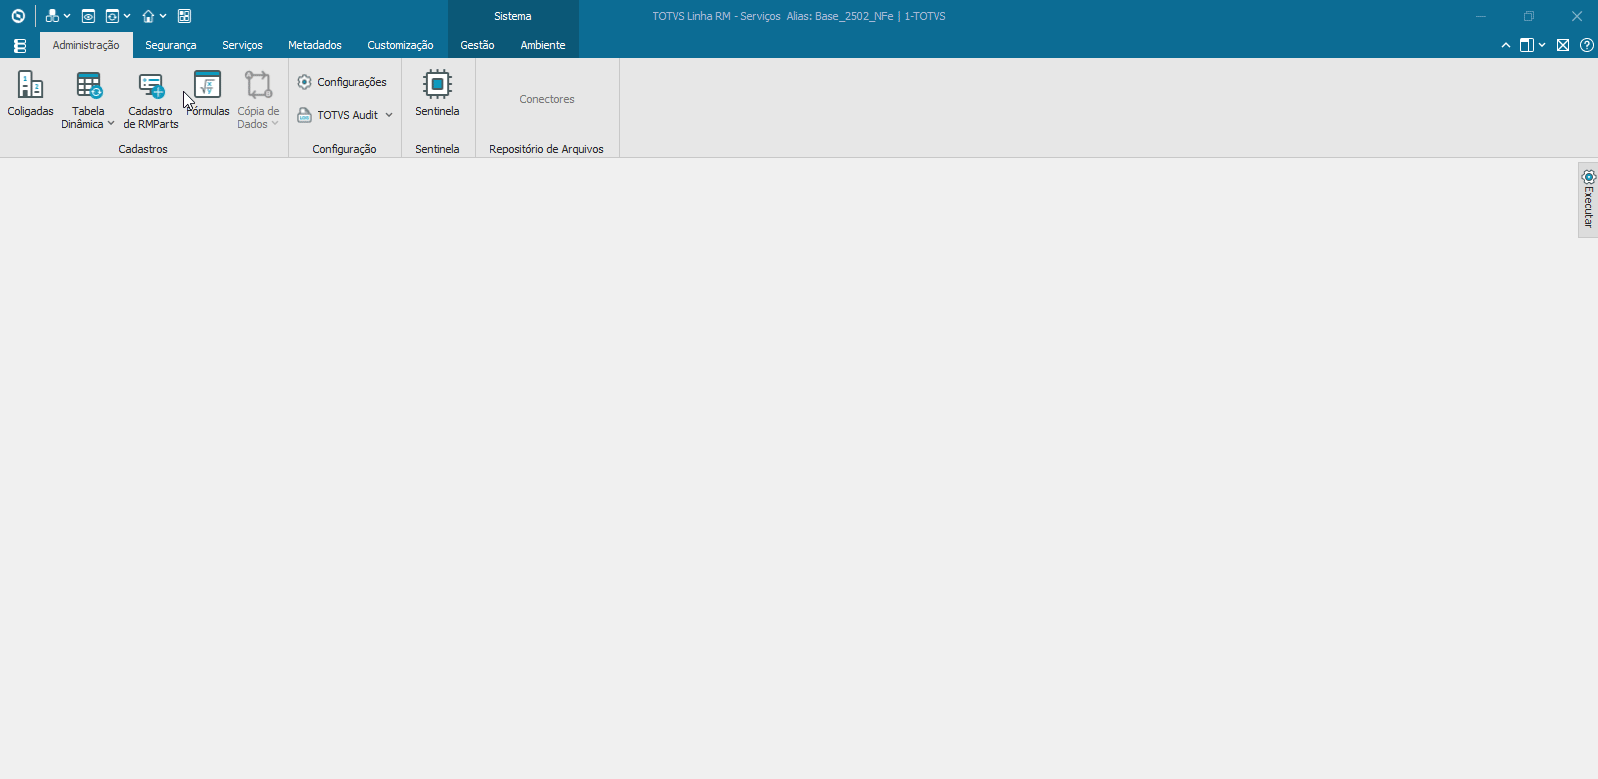The width and height of the screenshot is (1598, 779).
Task: Open Configurações with the gear icon
Action: 342,82
